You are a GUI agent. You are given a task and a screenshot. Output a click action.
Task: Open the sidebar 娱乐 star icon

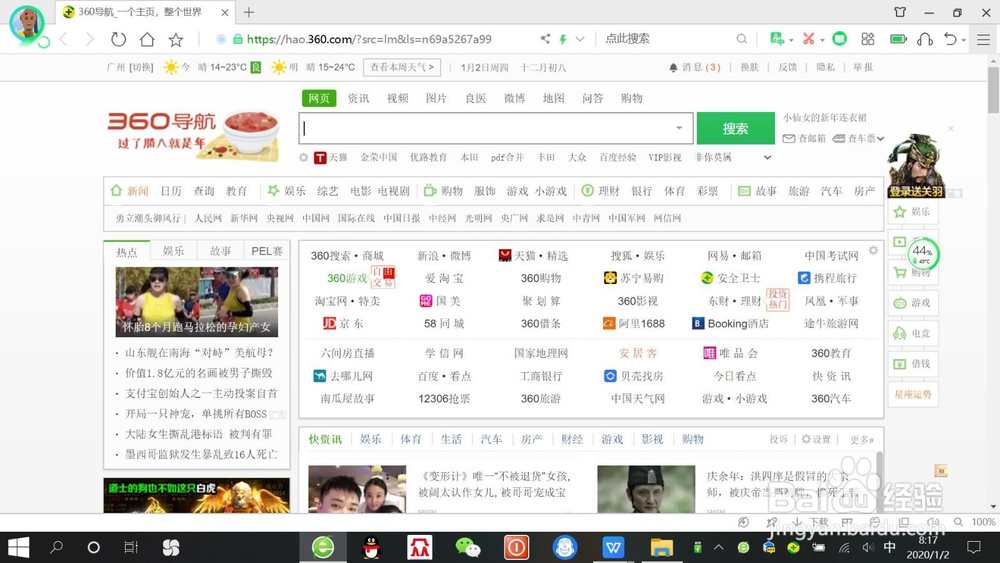[900, 212]
